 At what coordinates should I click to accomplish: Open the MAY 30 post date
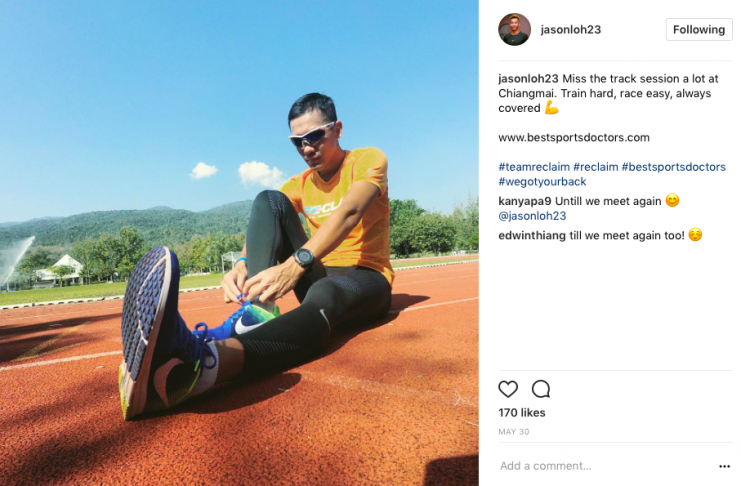coord(514,432)
